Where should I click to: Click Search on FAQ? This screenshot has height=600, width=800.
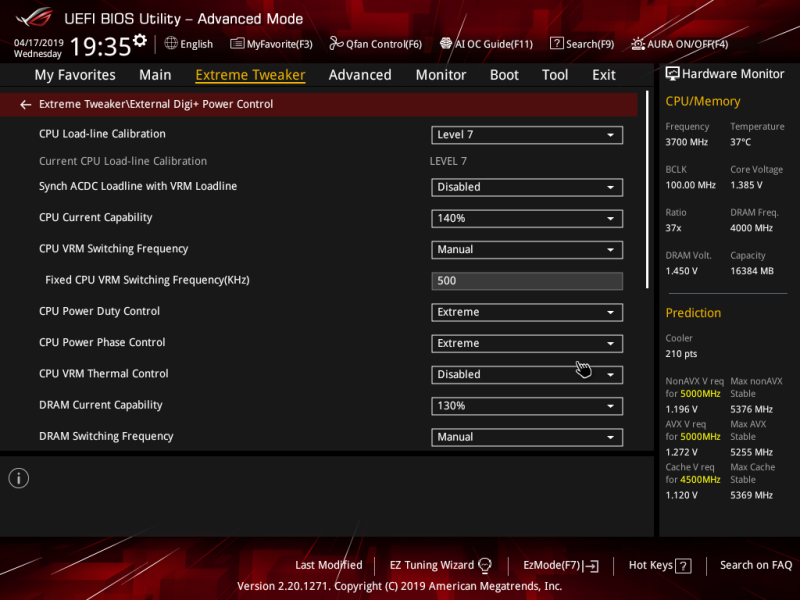(x=756, y=565)
